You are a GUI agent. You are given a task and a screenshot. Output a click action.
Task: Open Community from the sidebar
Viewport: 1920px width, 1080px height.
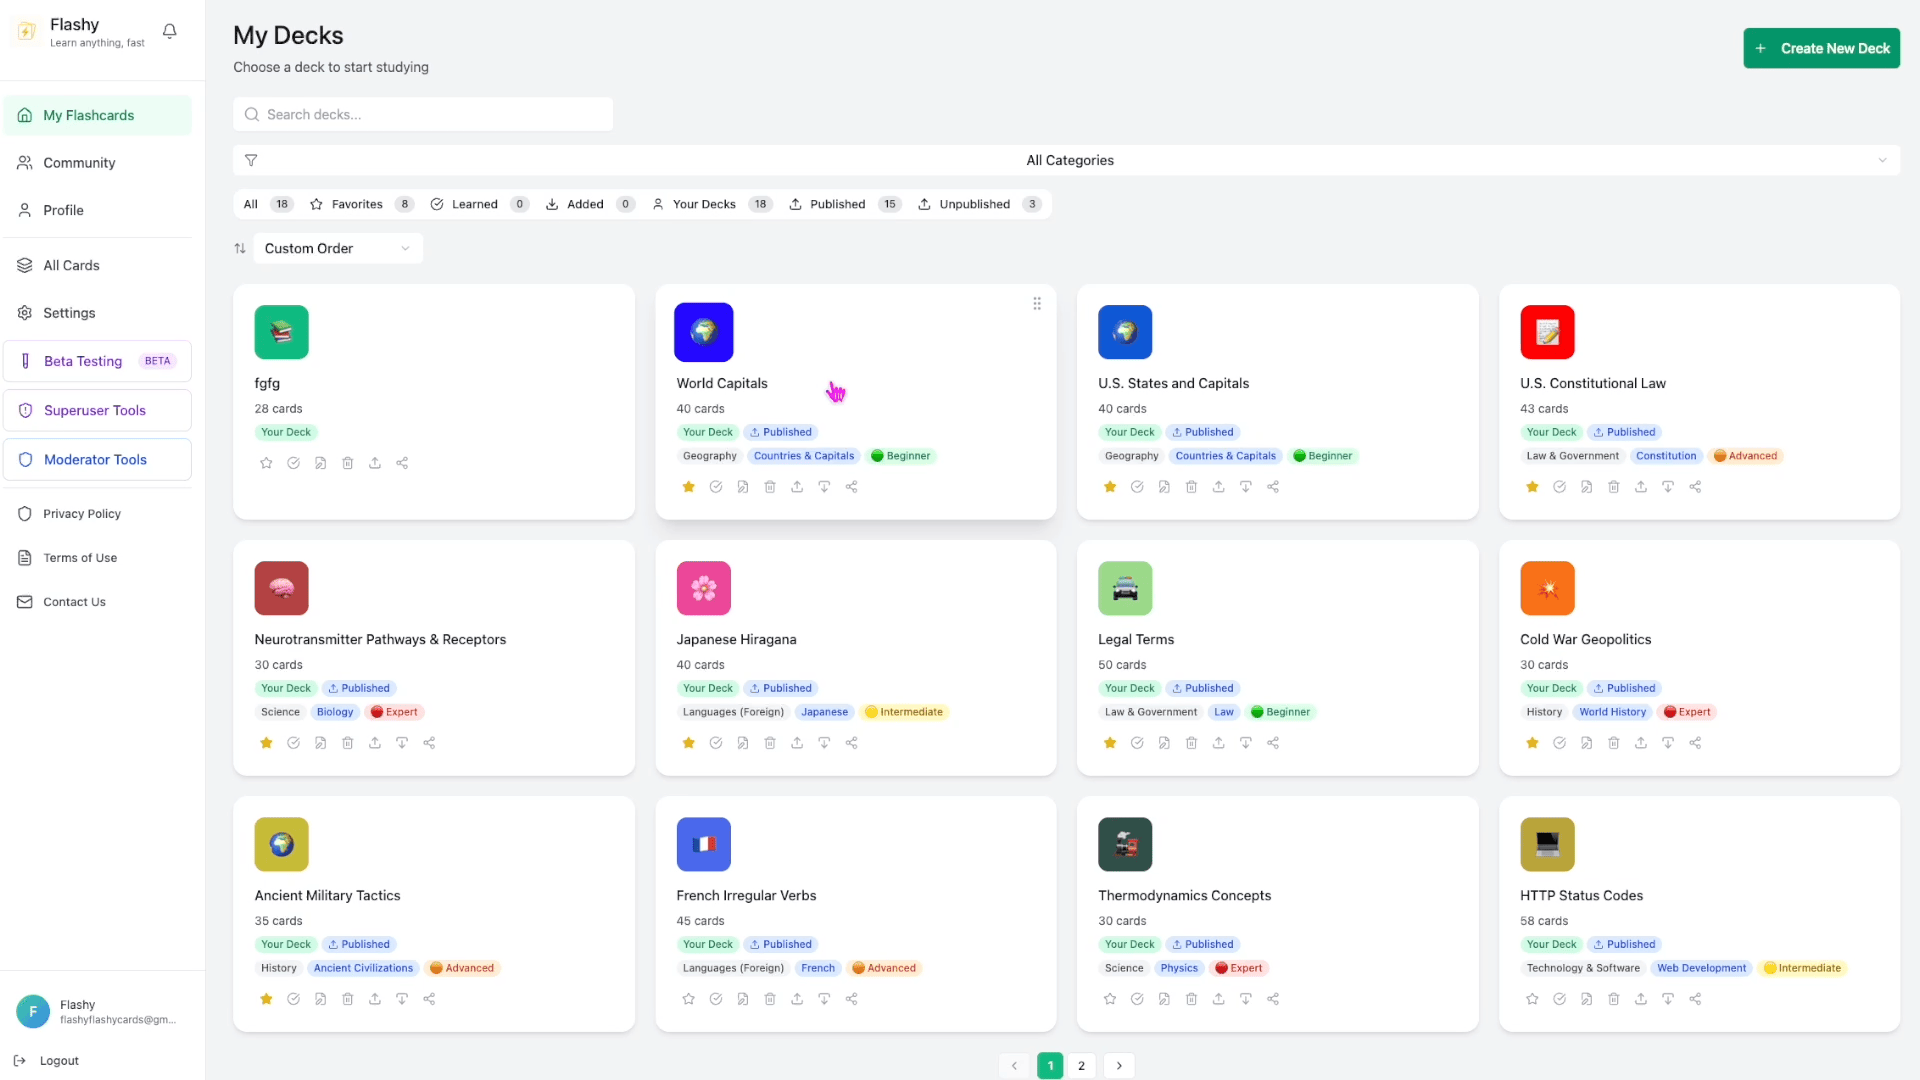click(x=79, y=163)
